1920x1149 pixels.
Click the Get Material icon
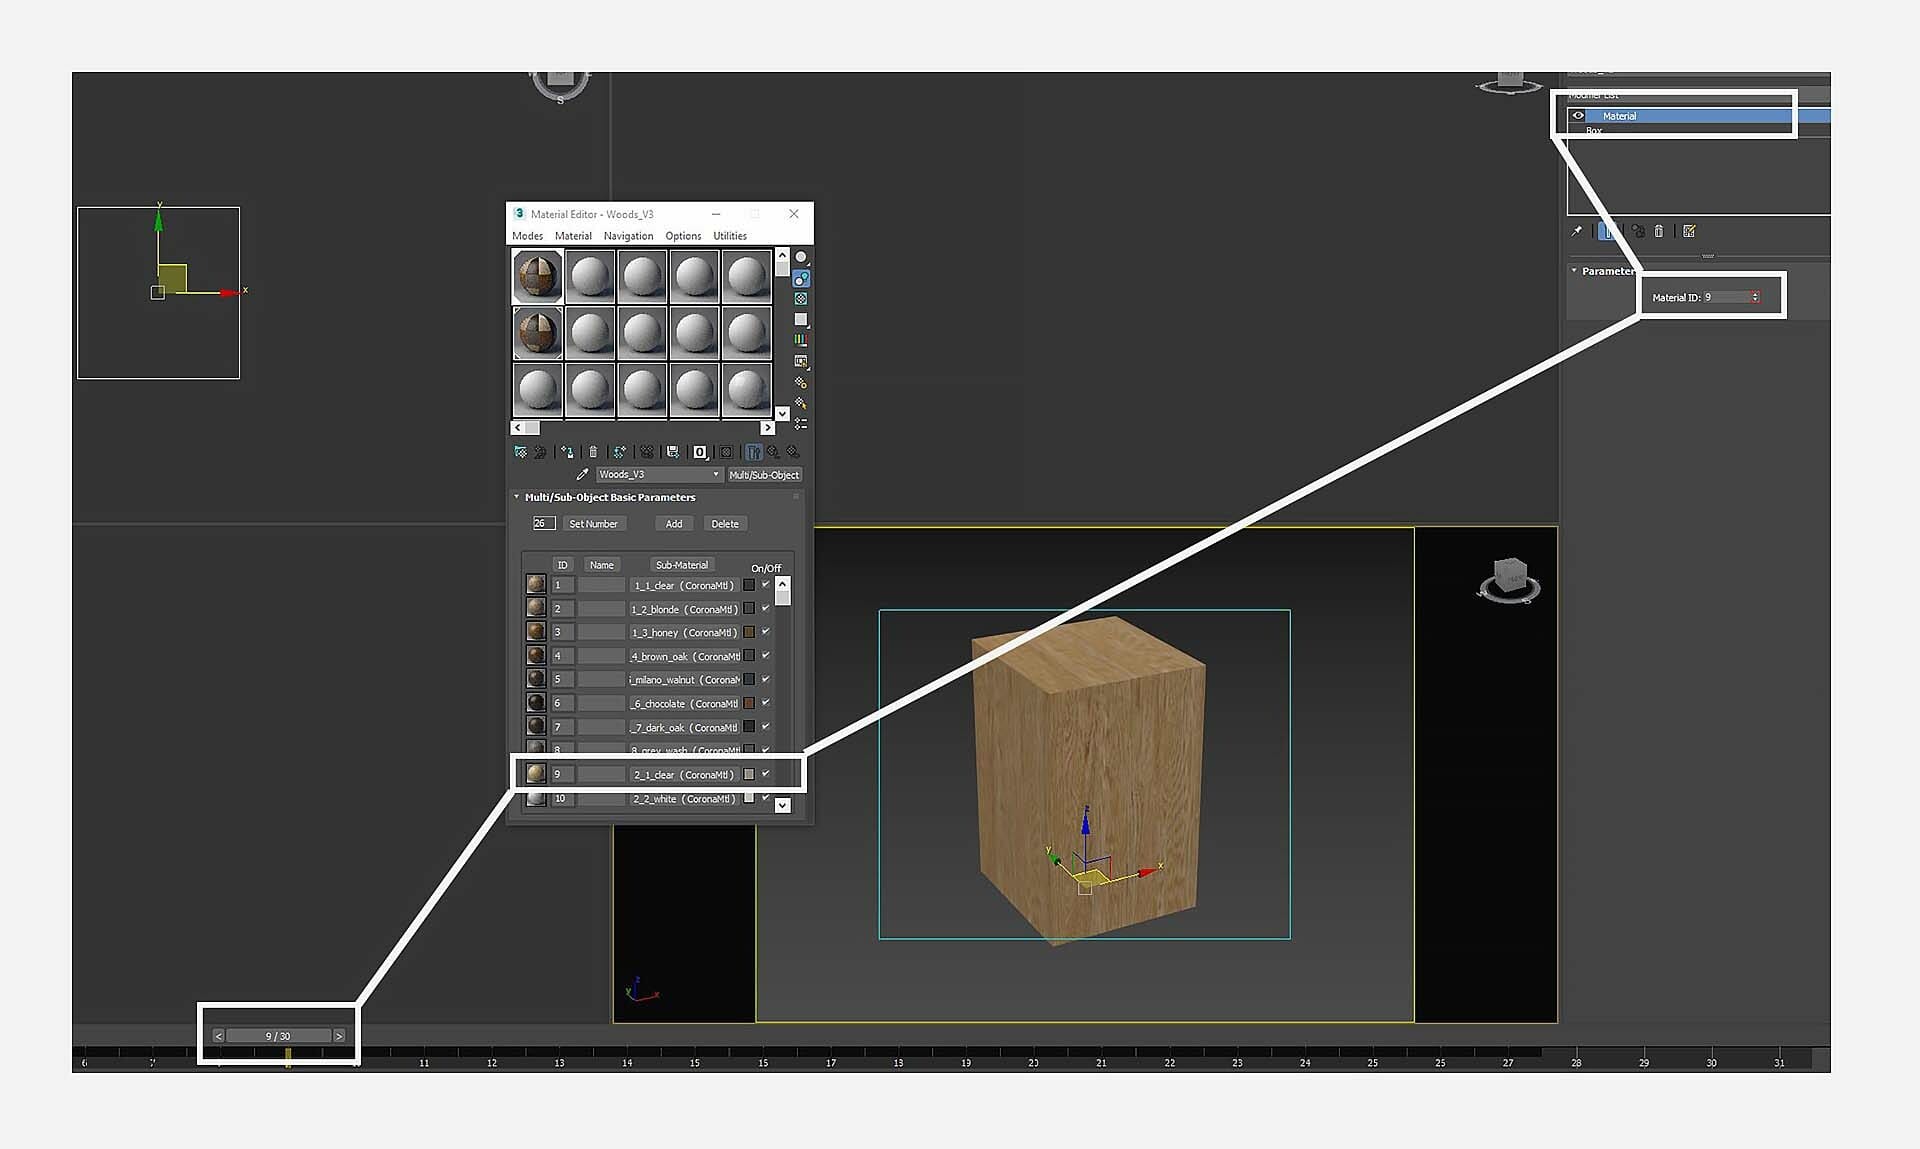point(520,452)
